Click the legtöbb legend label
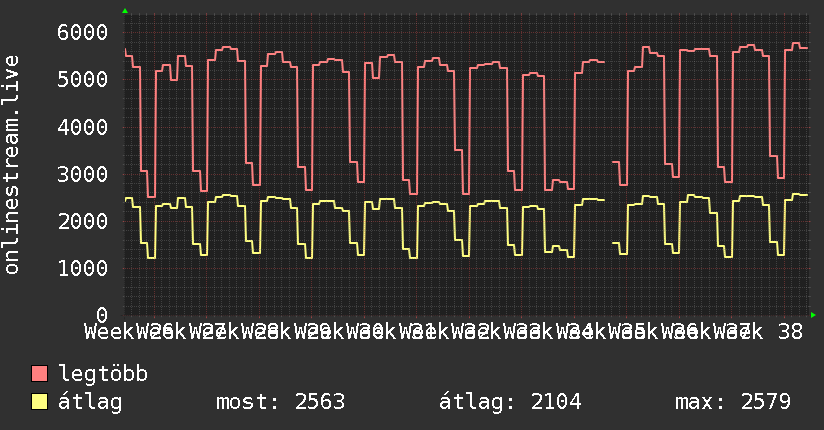Screen dimensions: 824x430 point(103,374)
